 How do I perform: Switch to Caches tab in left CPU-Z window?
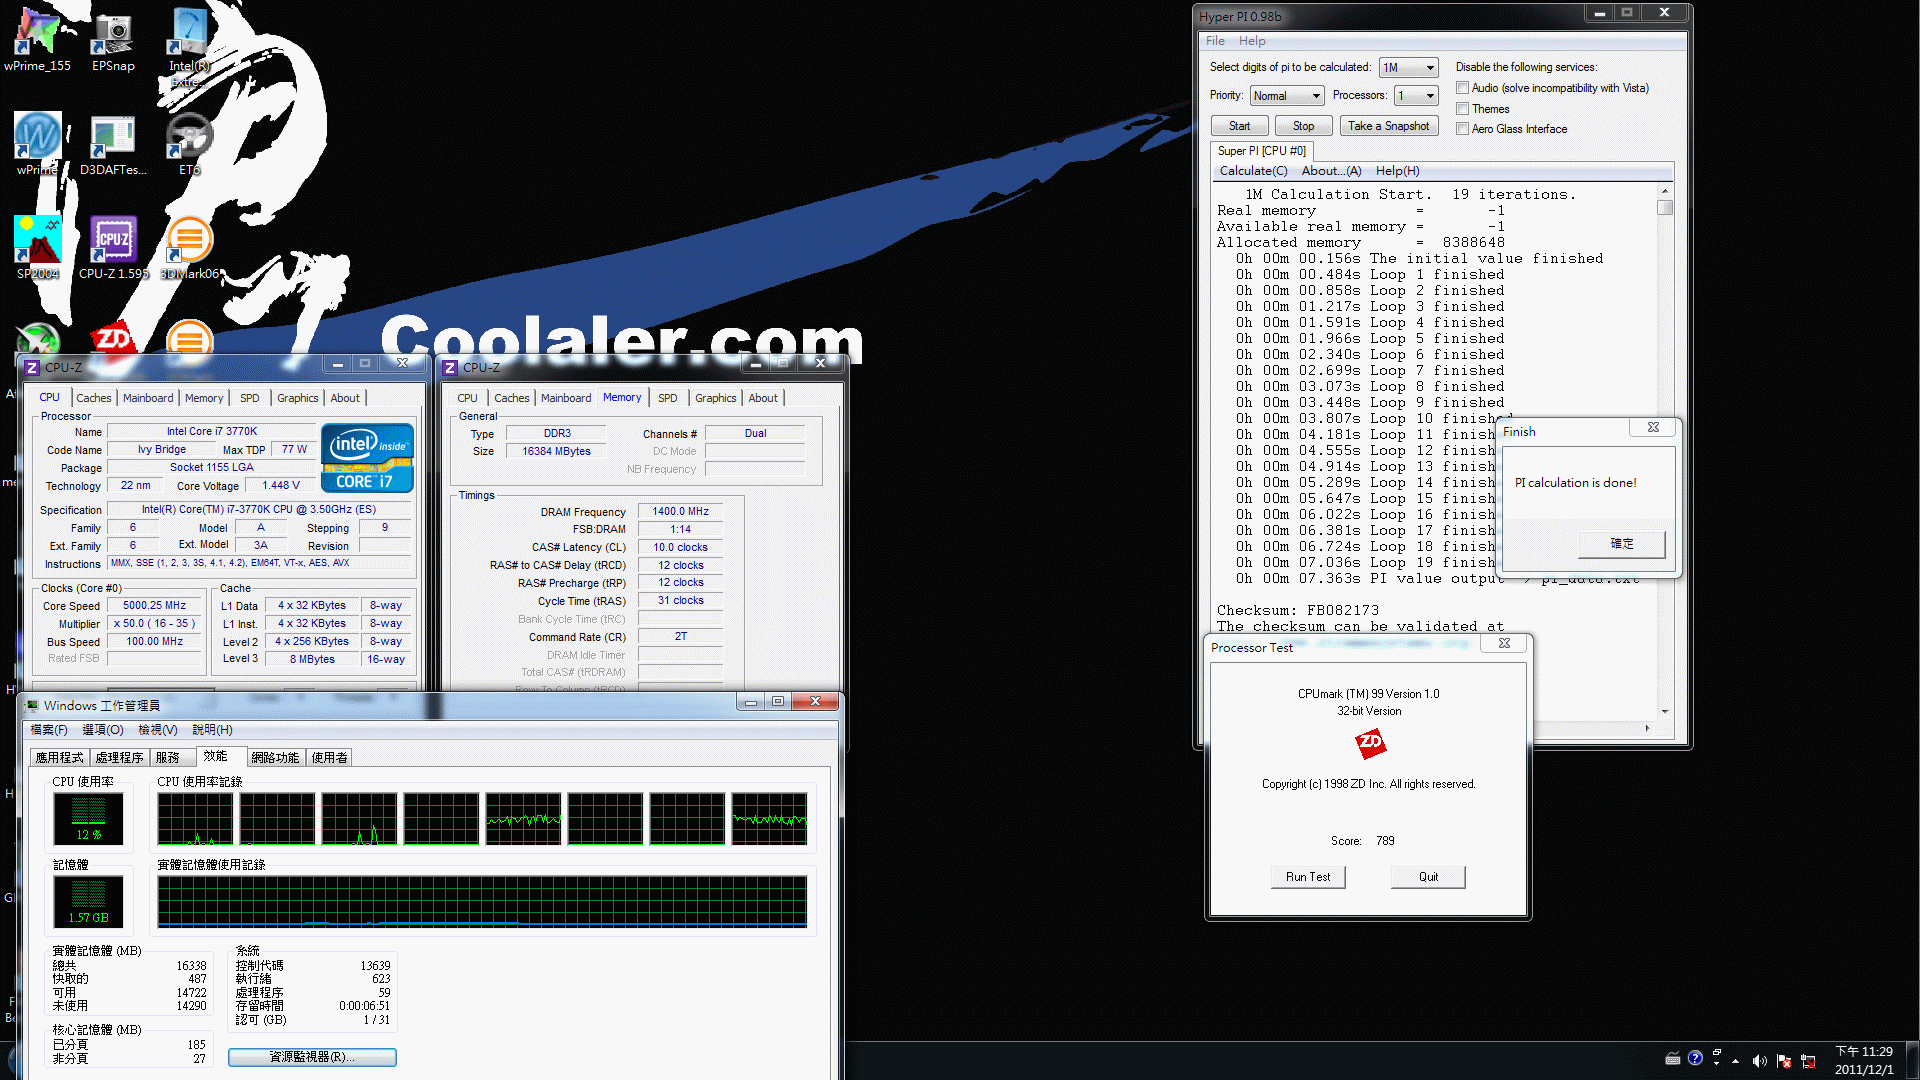(x=94, y=398)
